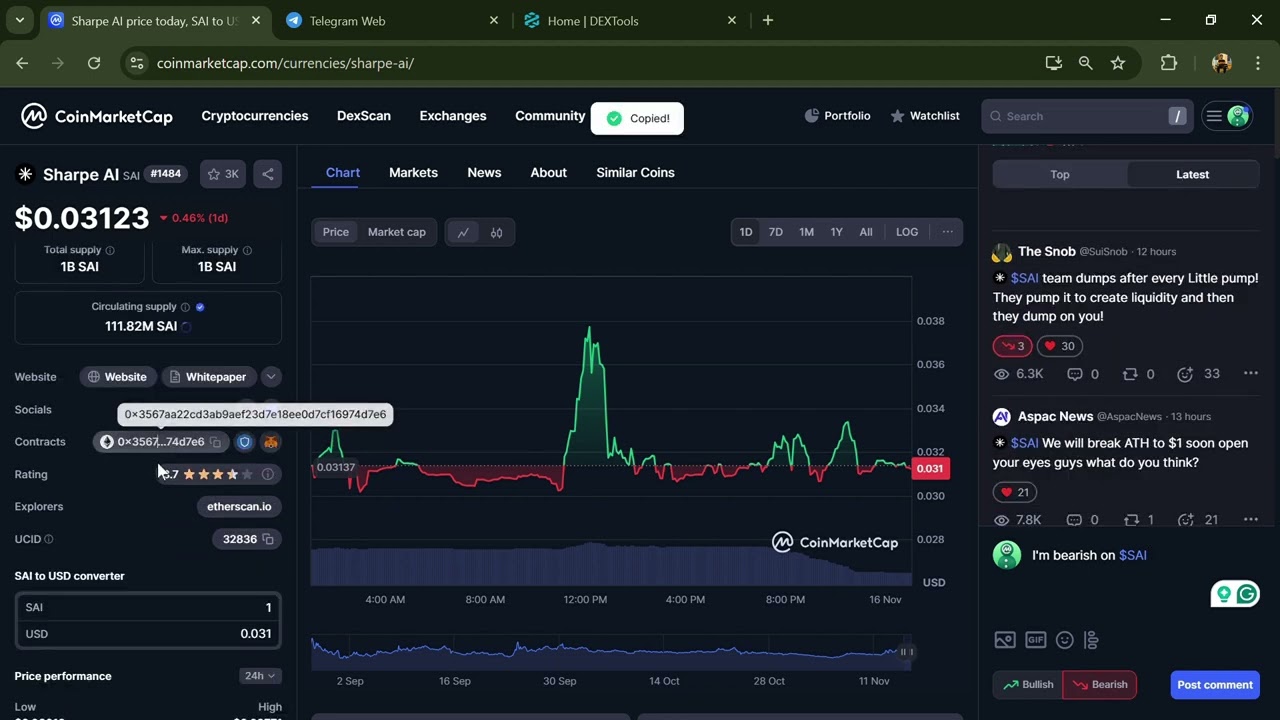Select 7D chart timeframe

776,232
